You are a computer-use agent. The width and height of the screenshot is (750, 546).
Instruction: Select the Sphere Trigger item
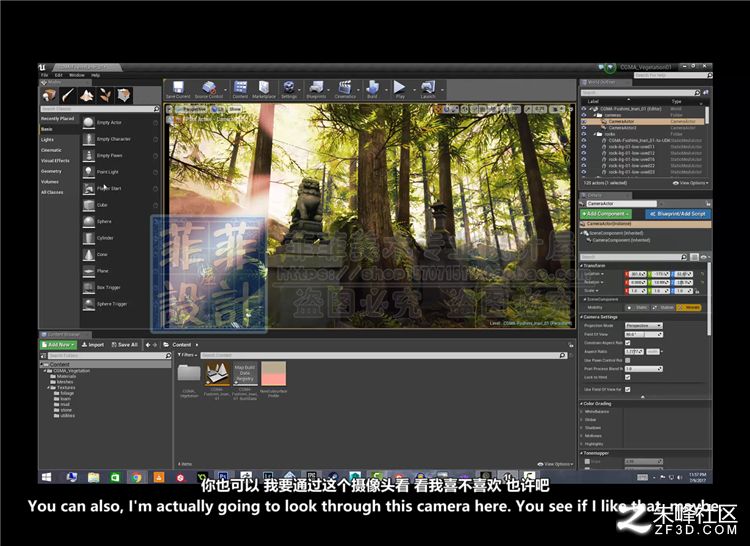[x=120, y=304]
